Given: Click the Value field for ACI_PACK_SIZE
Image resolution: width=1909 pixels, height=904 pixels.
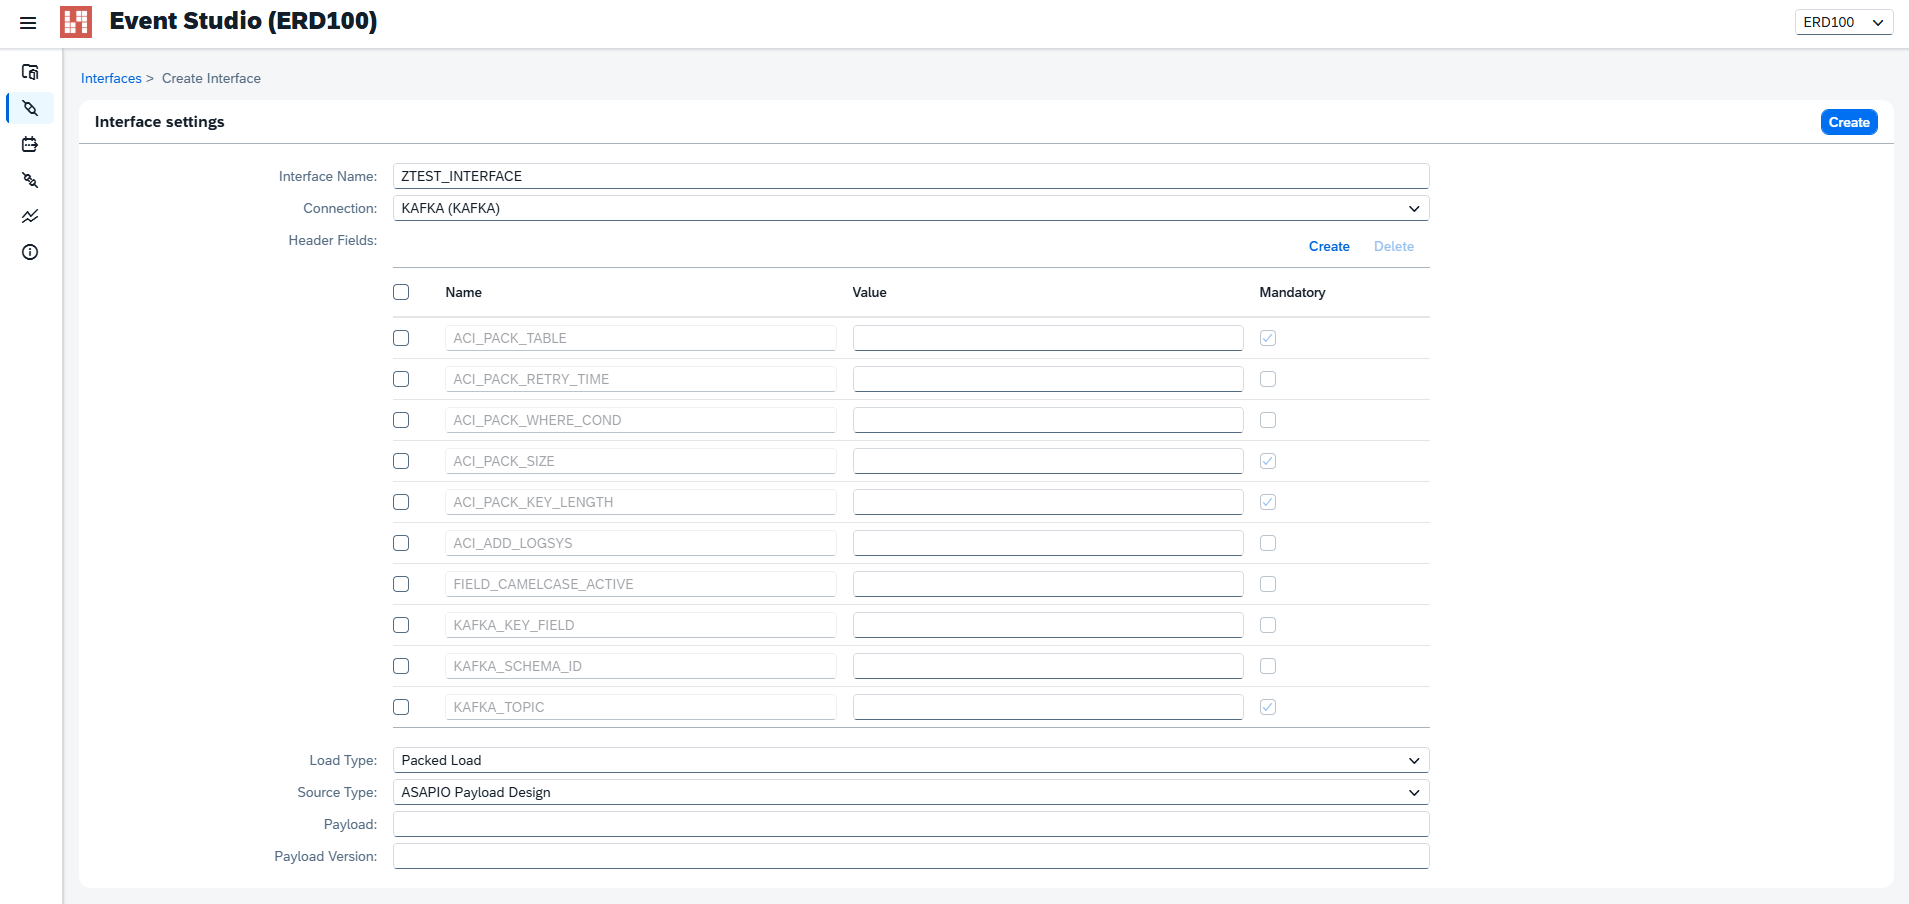Looking at the screenshot, I should pos(1048,461).
